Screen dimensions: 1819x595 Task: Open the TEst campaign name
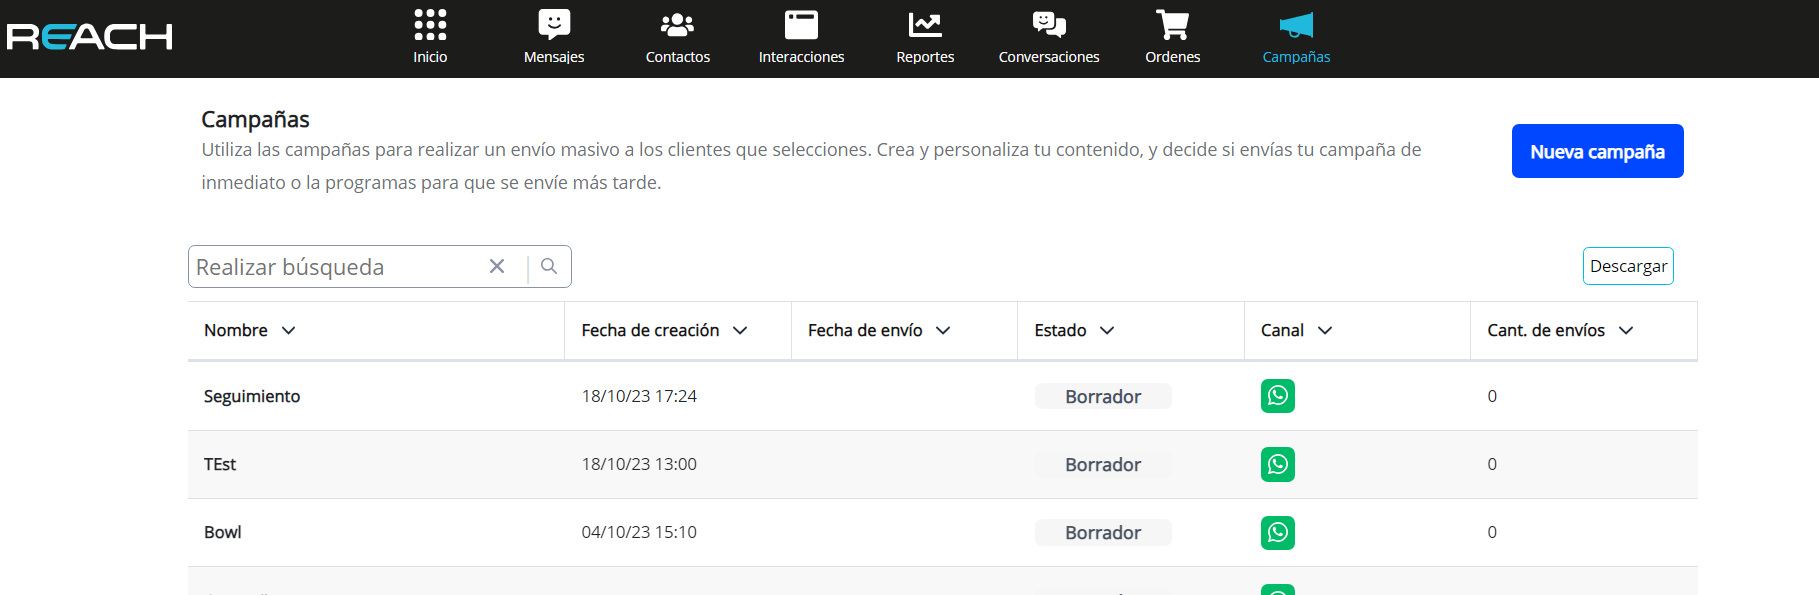point(220,464)
